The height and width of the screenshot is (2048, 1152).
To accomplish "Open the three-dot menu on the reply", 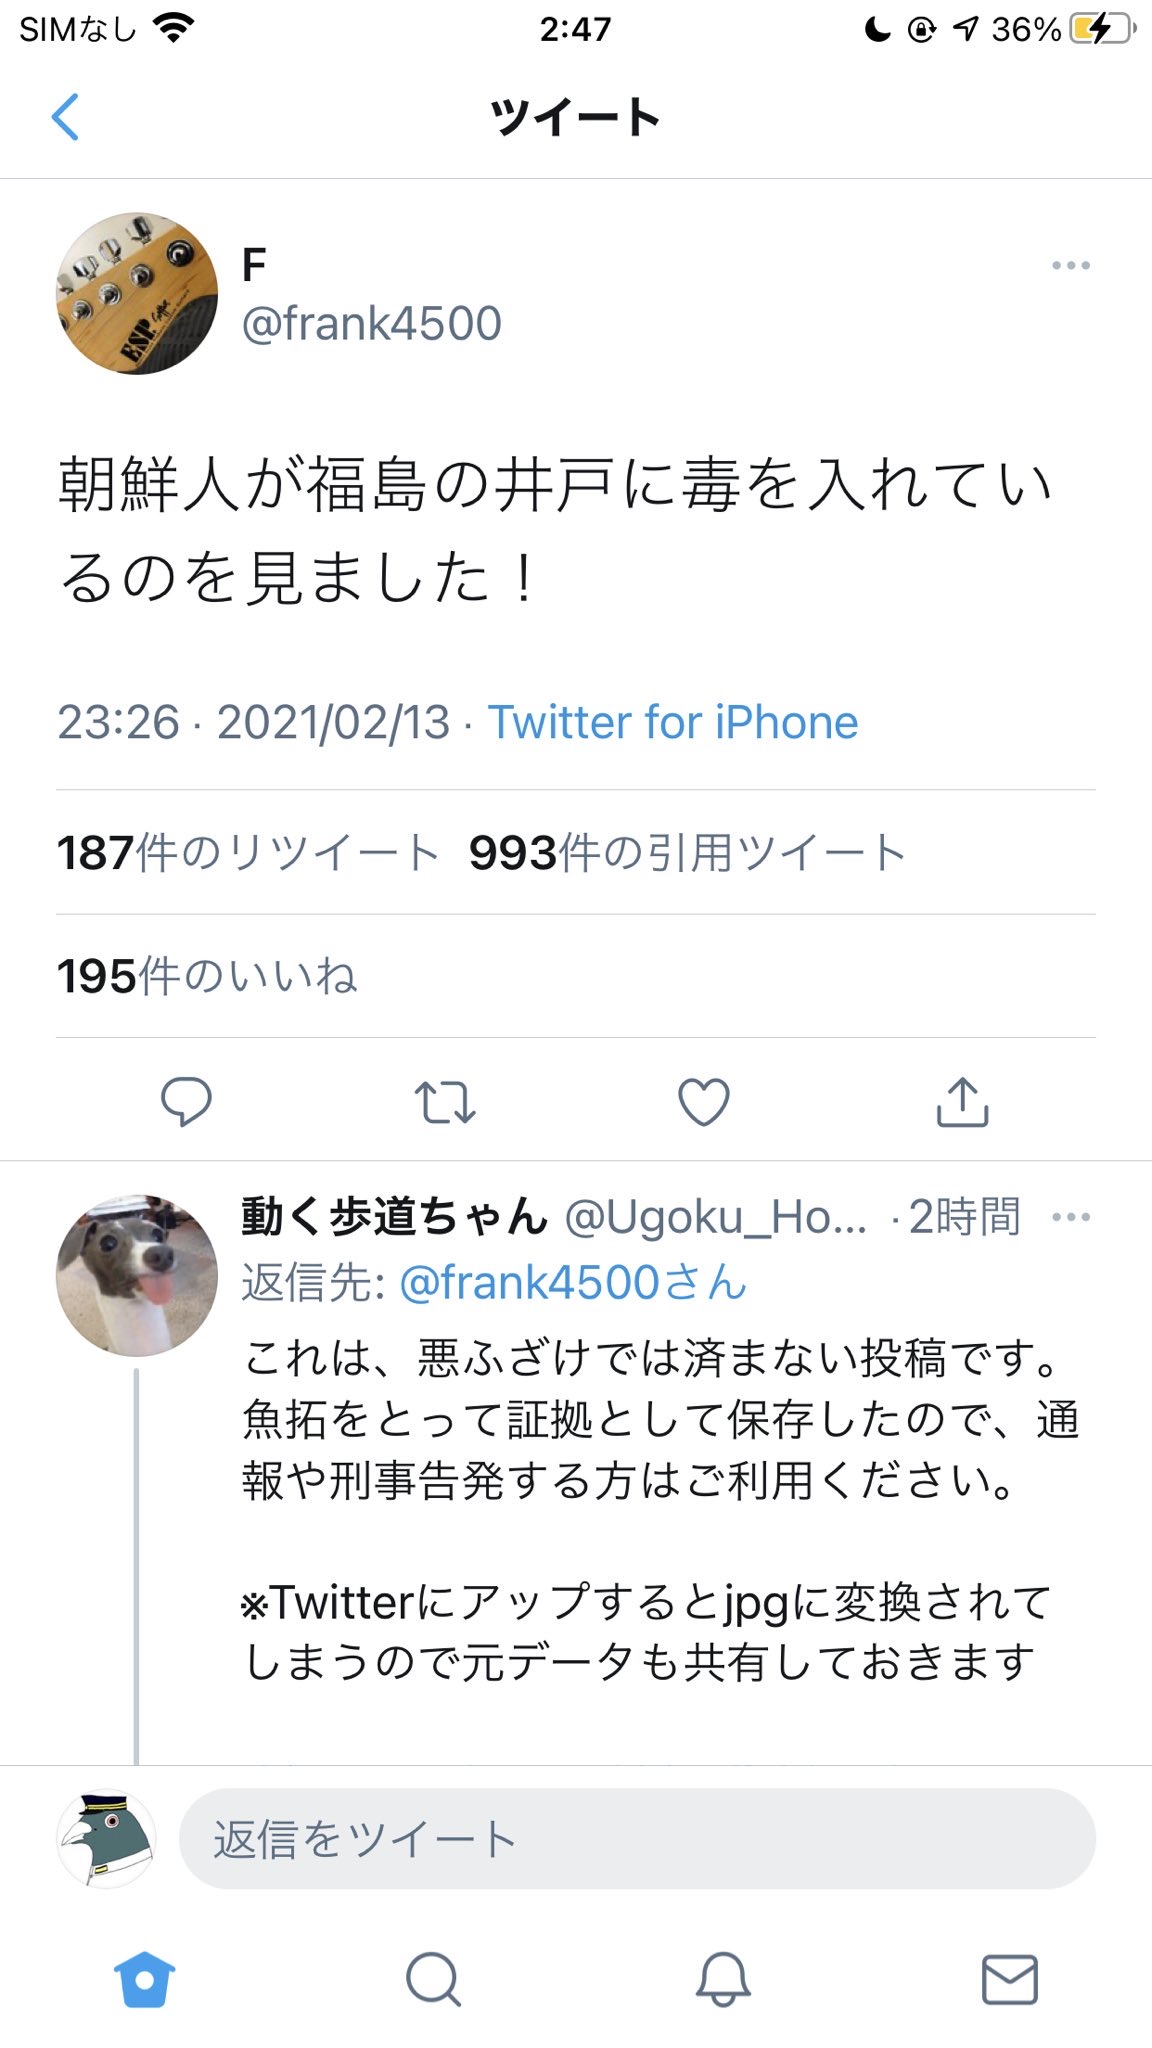I will click(x=1070, y=1218).
